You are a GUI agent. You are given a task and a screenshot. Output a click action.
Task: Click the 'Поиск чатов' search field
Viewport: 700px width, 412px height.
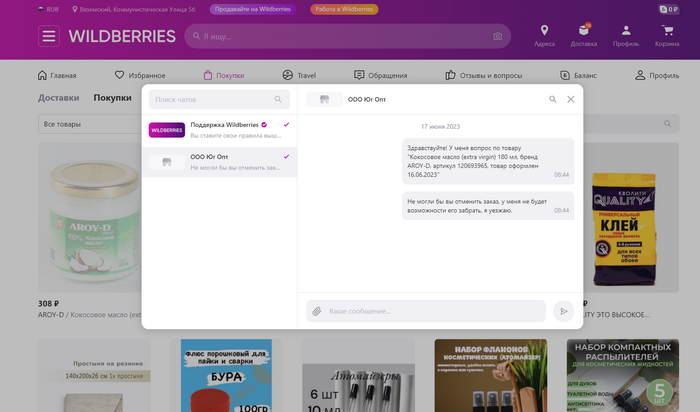point(219,100)
